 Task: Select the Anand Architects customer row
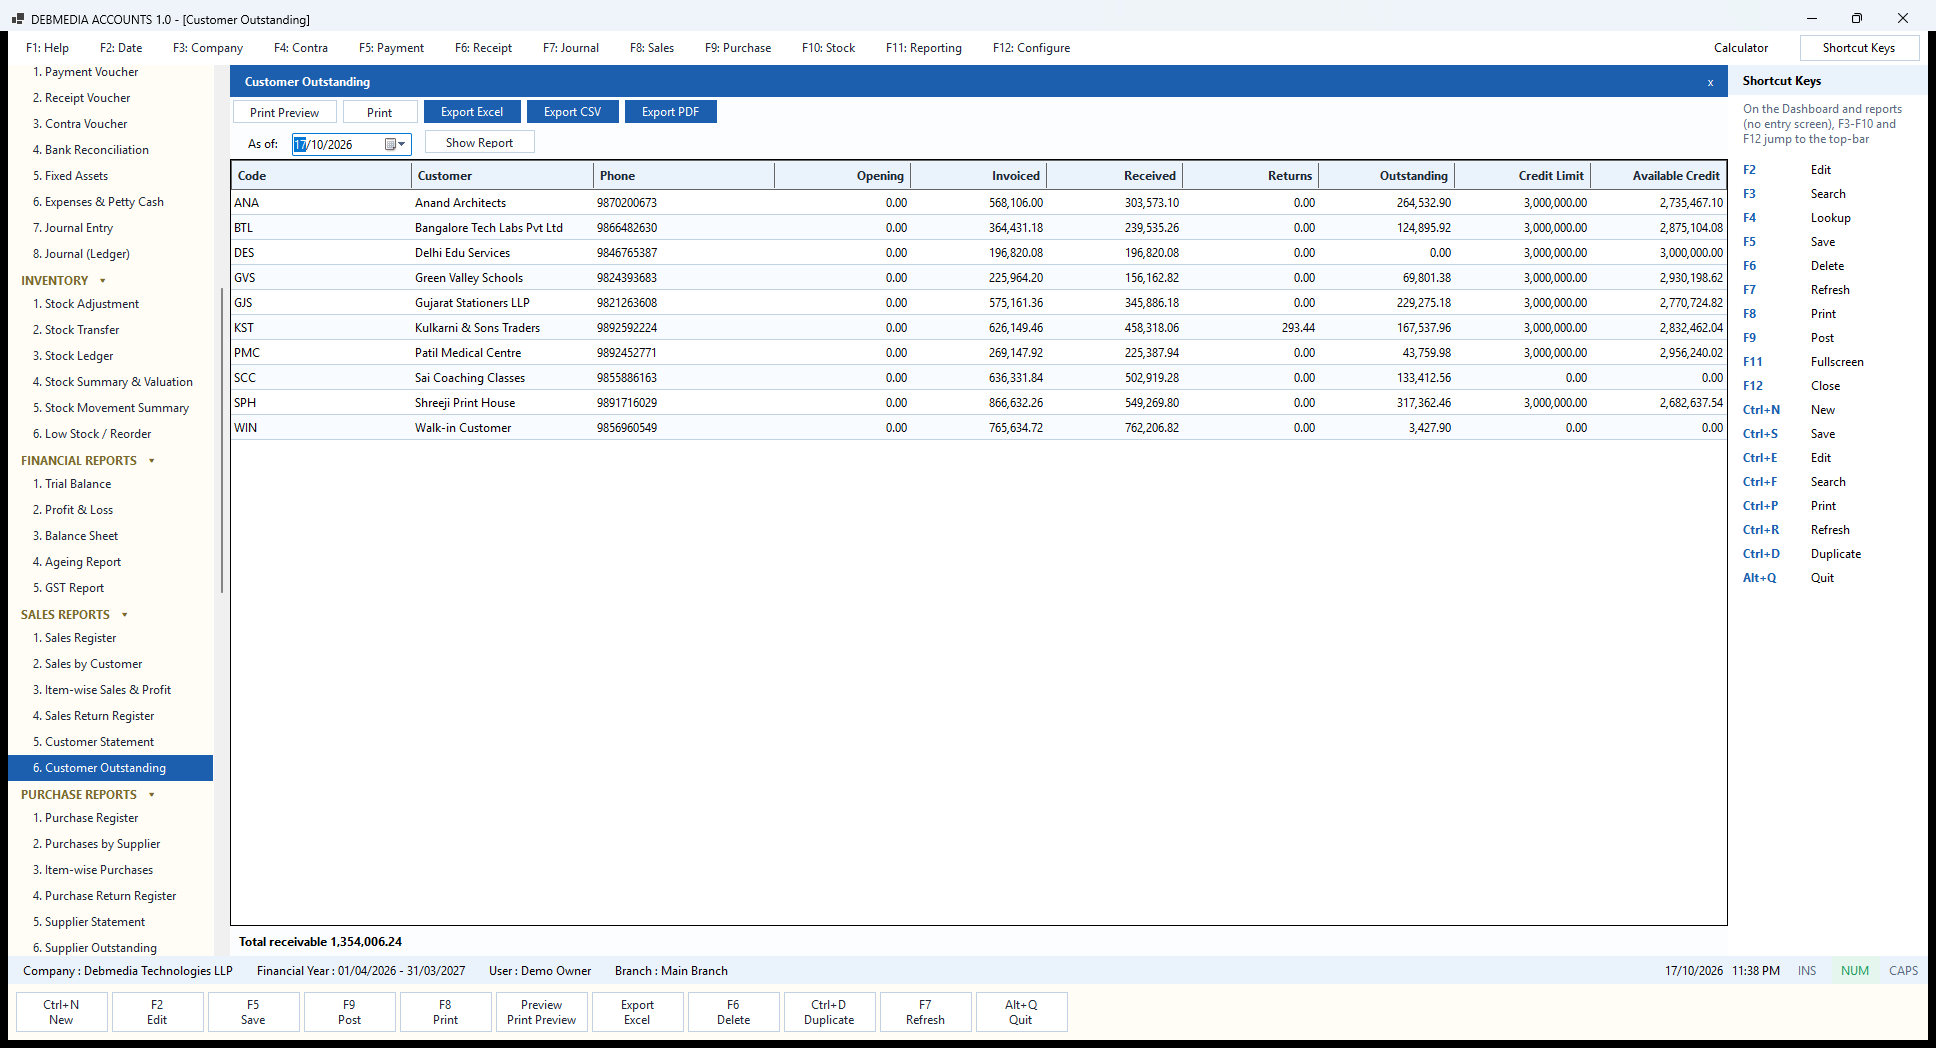(x=978, y=203)
